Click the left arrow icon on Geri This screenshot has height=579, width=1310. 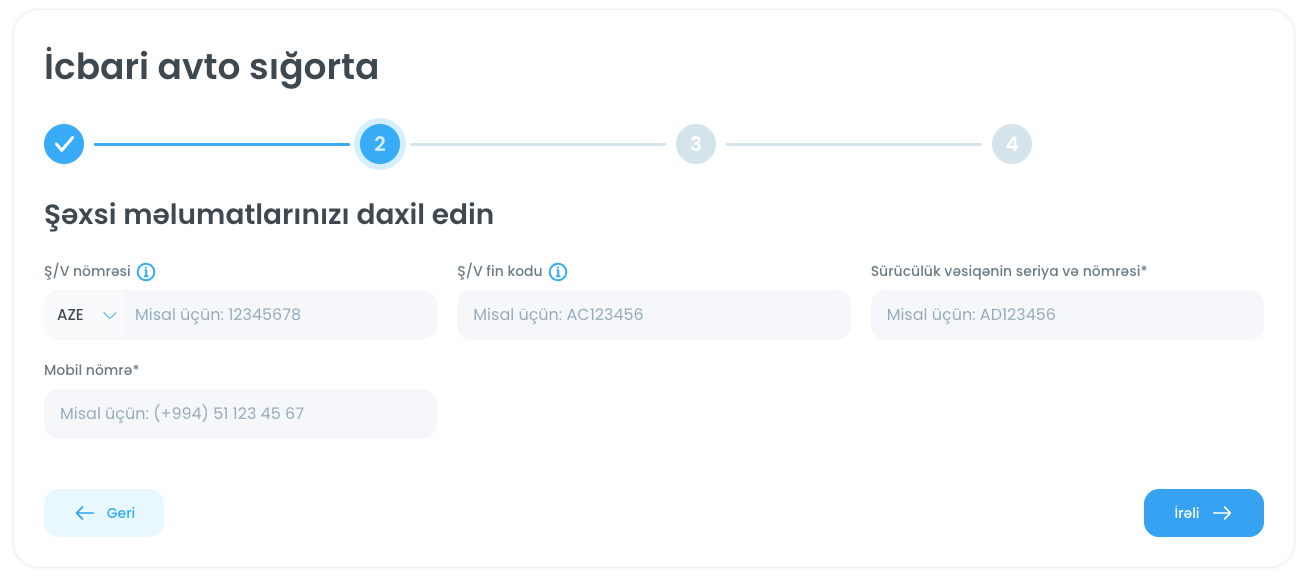(85, 513)
